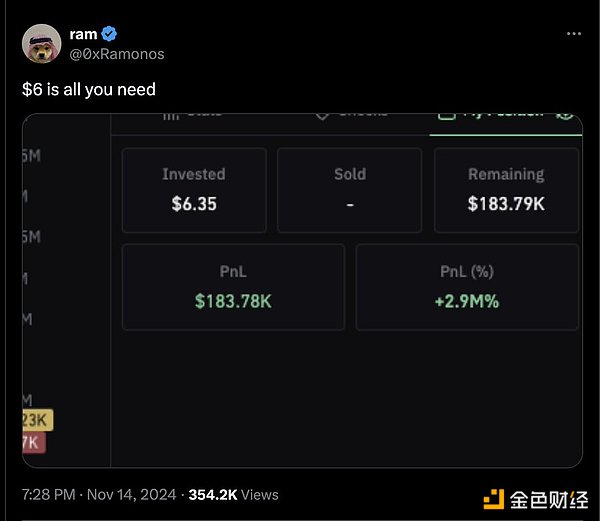
Task: Click the Nov 14, 2024 date
Action: click(x=132, y=495)
